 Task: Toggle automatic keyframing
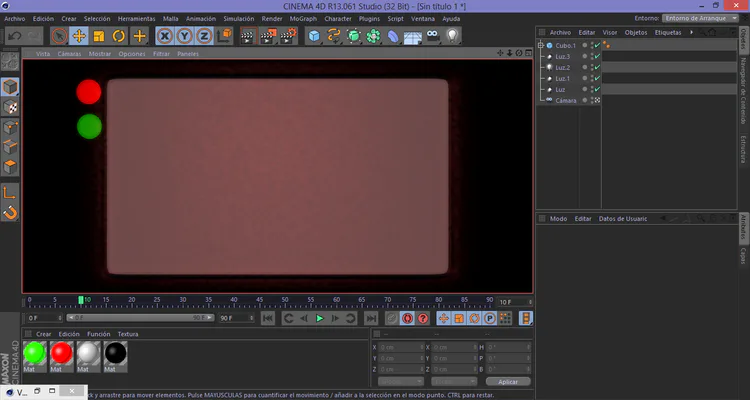point(408,318)
